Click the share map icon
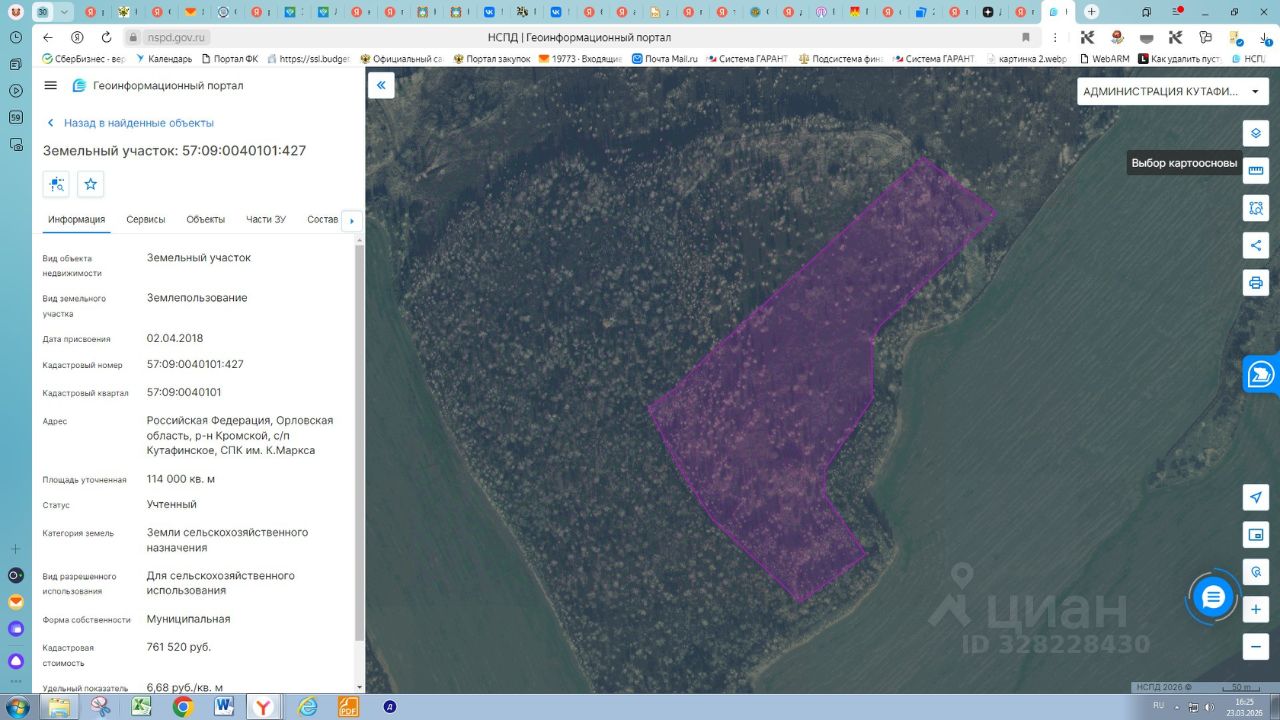Screen dimensions: 1280x720 [1256, 245]
